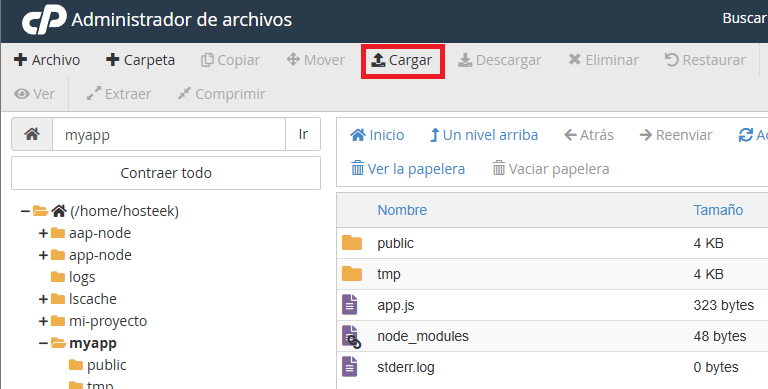The height and width of the screenshot is (389, 768).
Task: Select app-node folder in tree
Action: (x=100, y=255)
